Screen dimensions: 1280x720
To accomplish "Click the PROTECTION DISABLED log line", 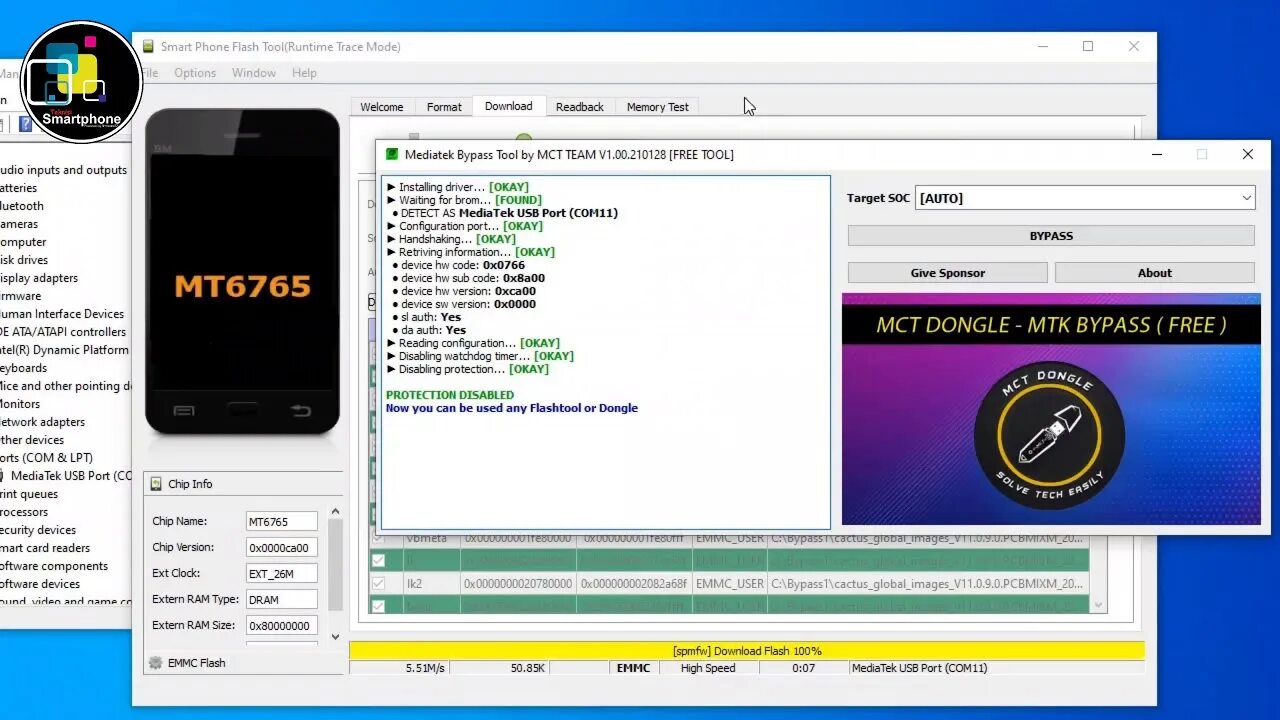I will [x=450, y=395].
